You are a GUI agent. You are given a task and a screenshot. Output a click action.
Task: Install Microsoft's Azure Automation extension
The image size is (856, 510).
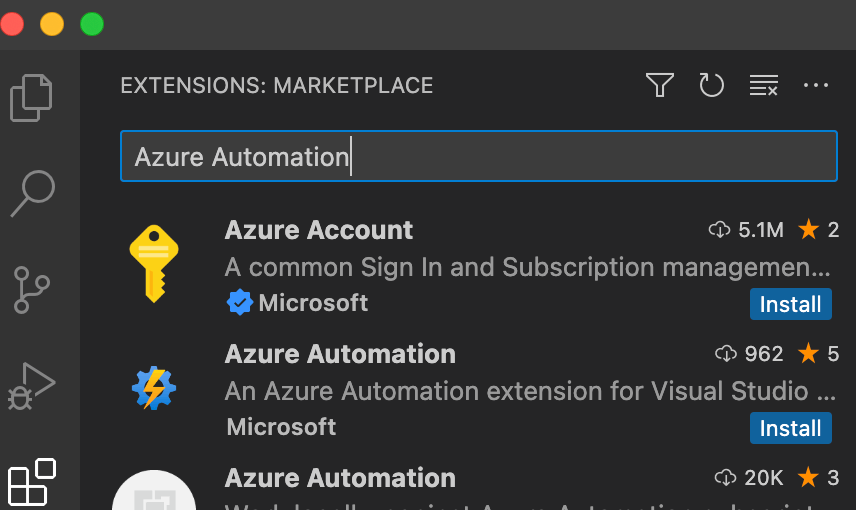tap(790, 428)
